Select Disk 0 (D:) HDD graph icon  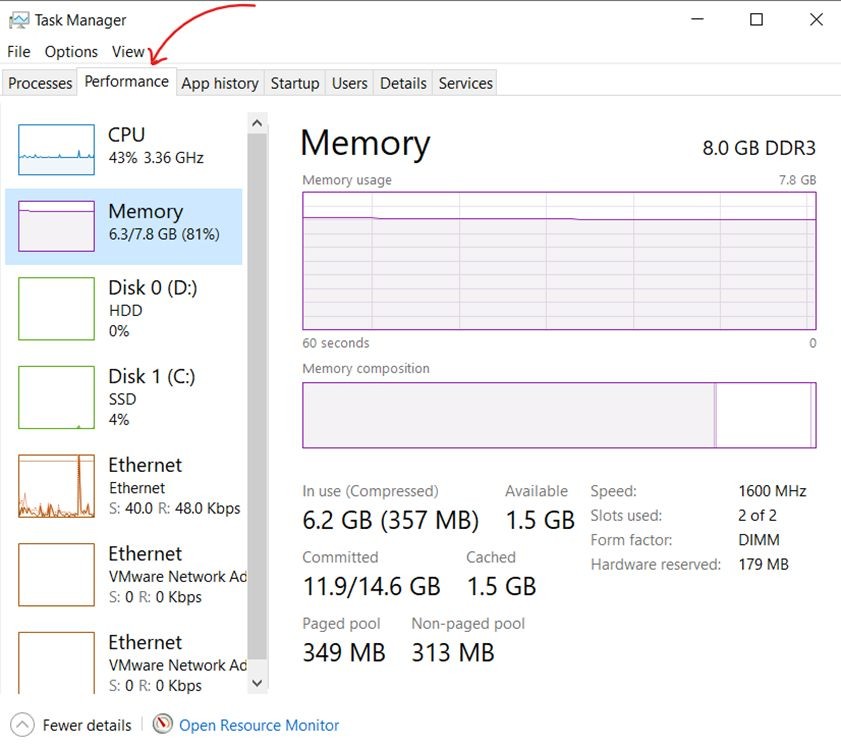coord(56,309)
